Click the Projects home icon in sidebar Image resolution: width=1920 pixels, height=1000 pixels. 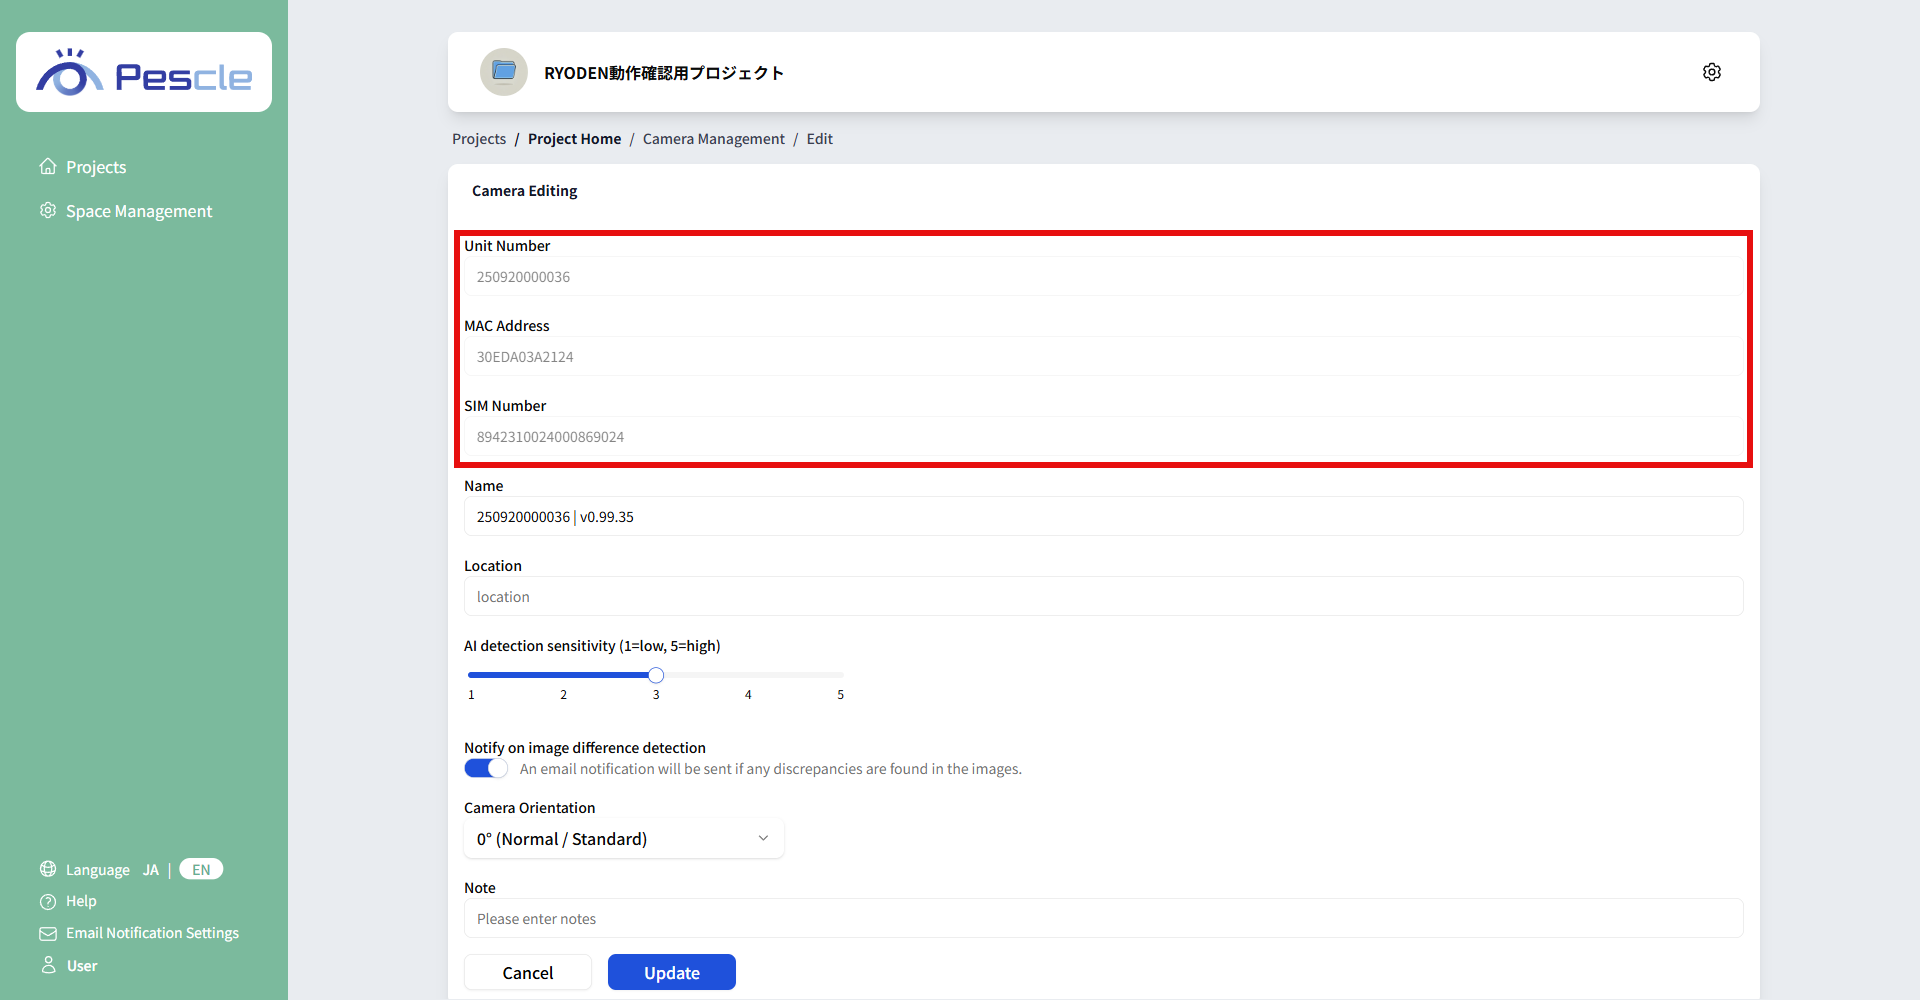pos(48,167)
